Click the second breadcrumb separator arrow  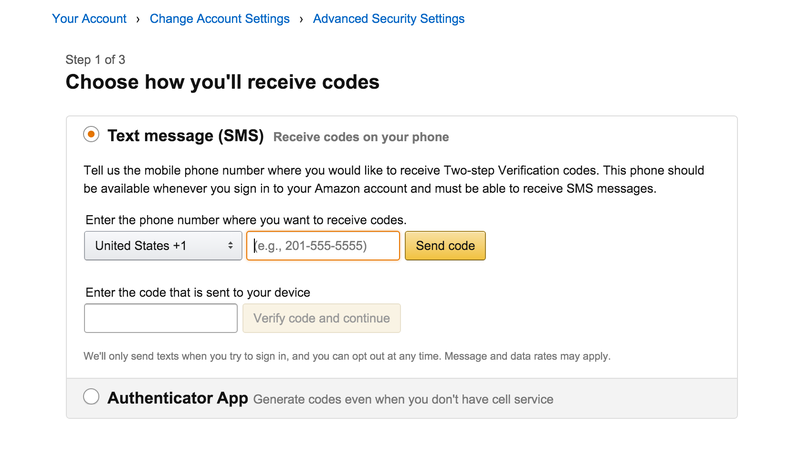(x=301, y=19)
